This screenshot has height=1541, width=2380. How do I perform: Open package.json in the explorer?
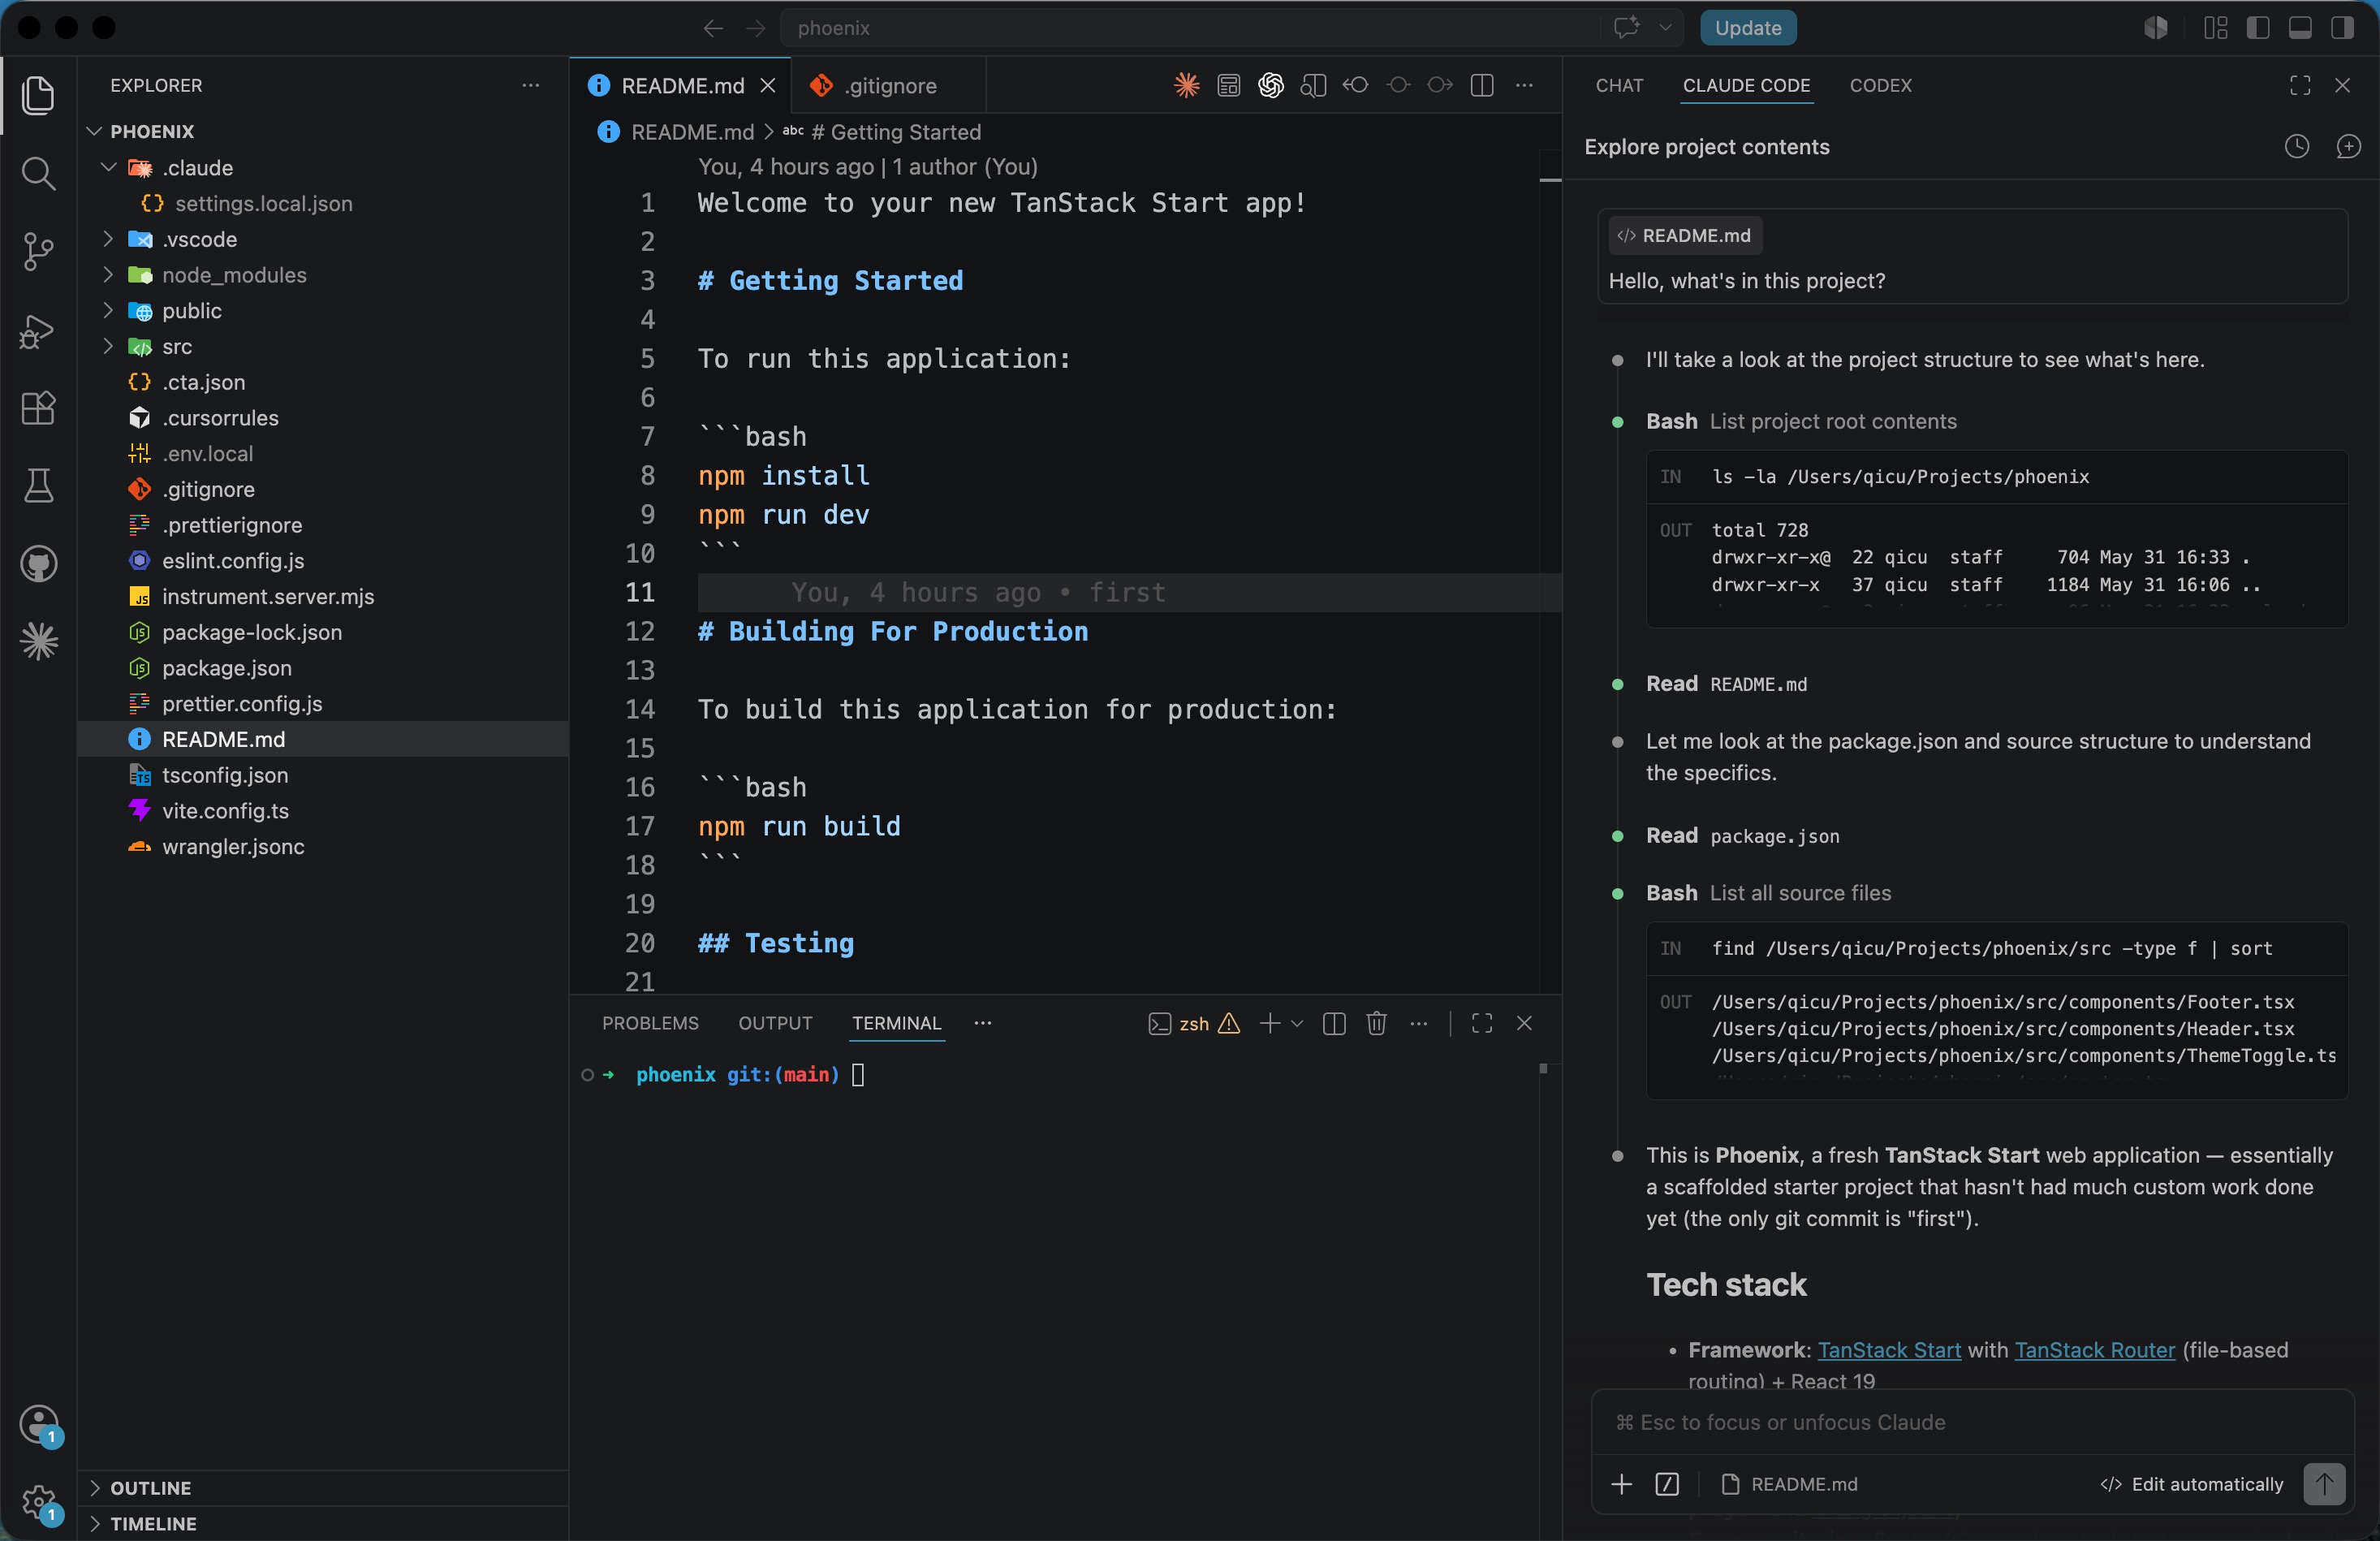tap(226, 668)
